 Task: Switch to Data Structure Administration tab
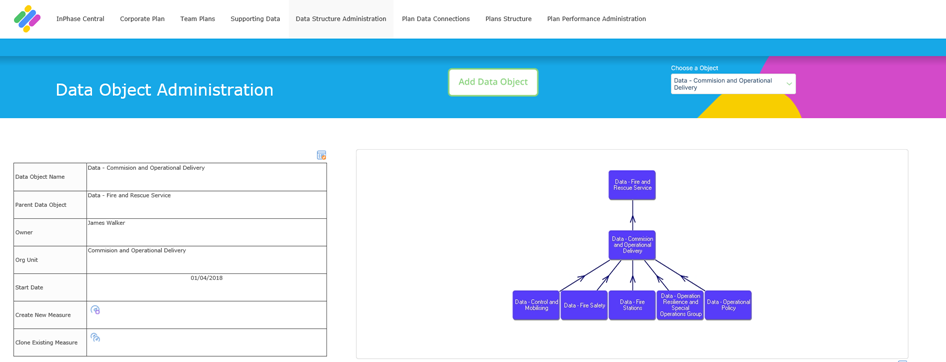point(341,19)
